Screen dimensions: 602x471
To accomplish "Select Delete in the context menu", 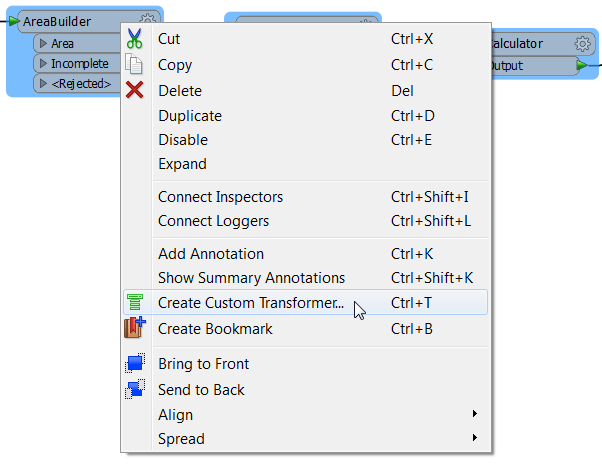I will pos(306,91).
